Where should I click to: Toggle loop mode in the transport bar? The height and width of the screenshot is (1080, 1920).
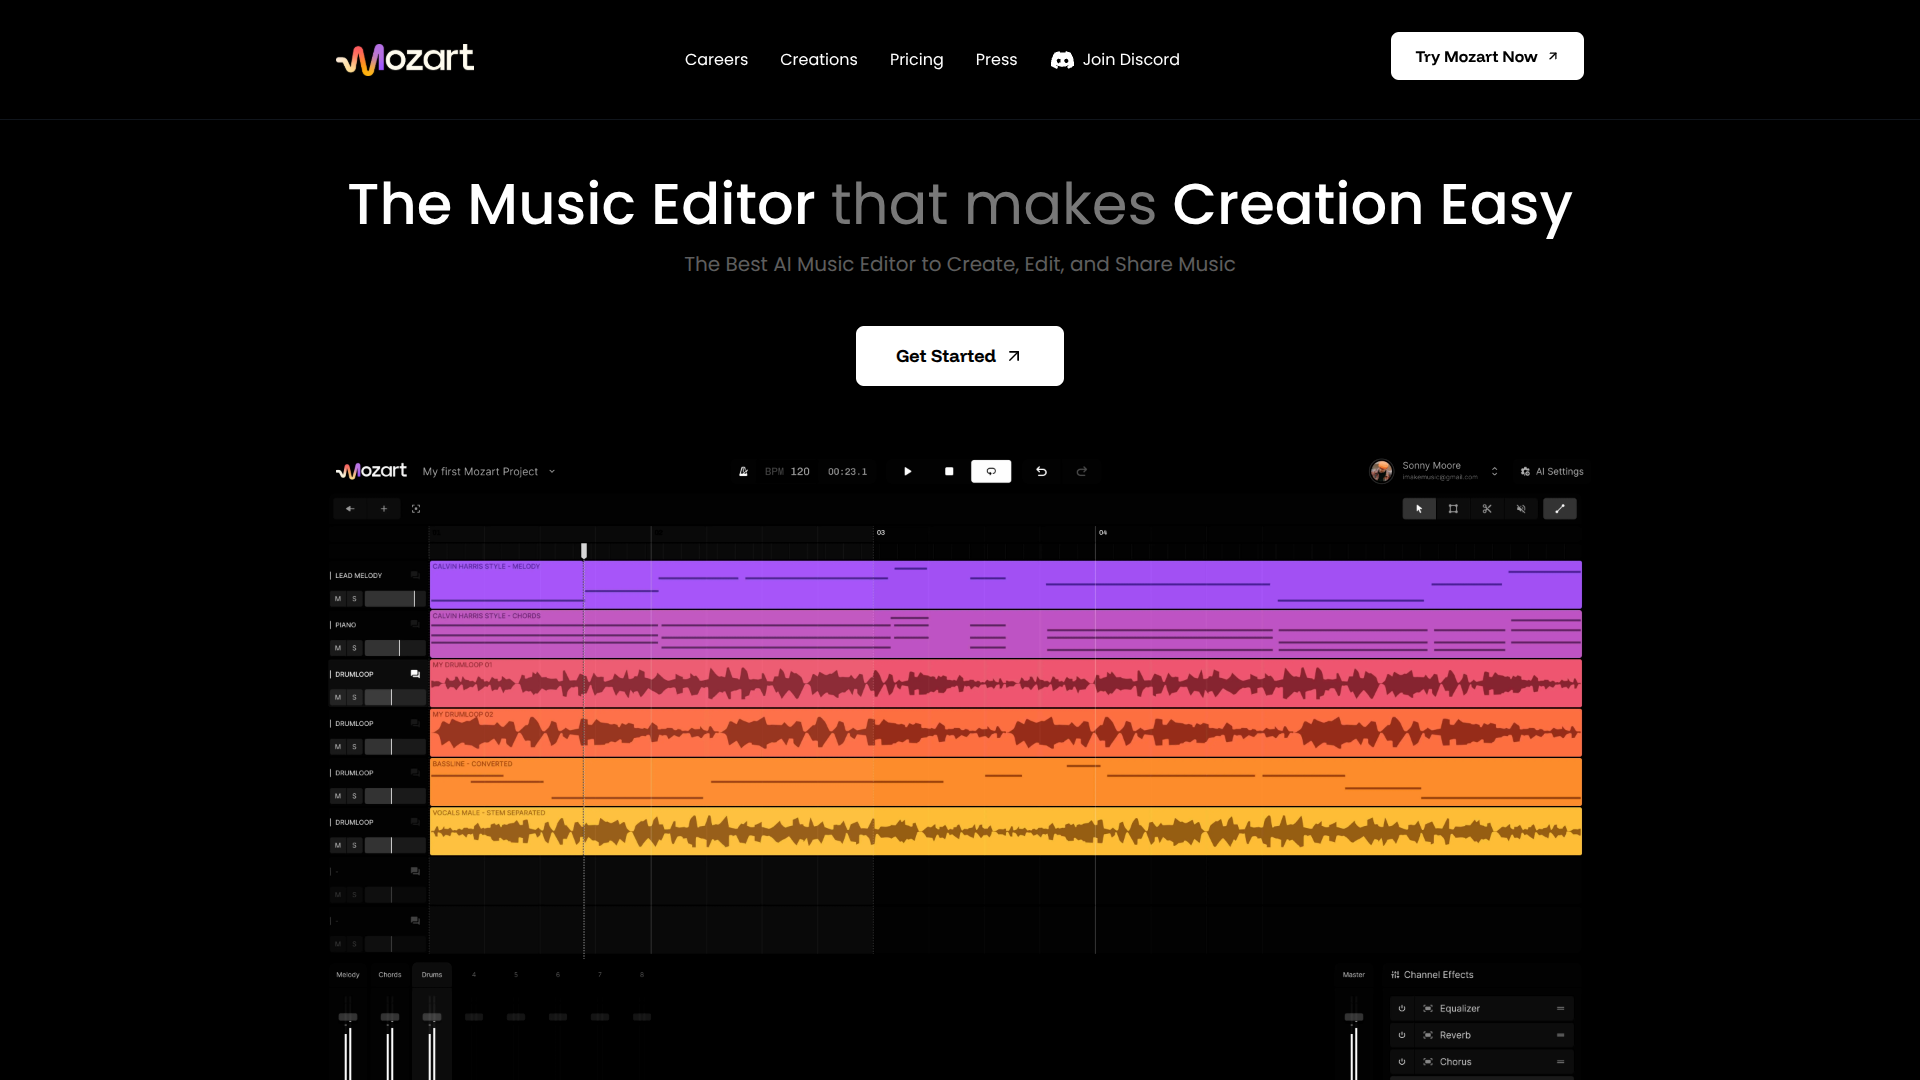point(991,471)
